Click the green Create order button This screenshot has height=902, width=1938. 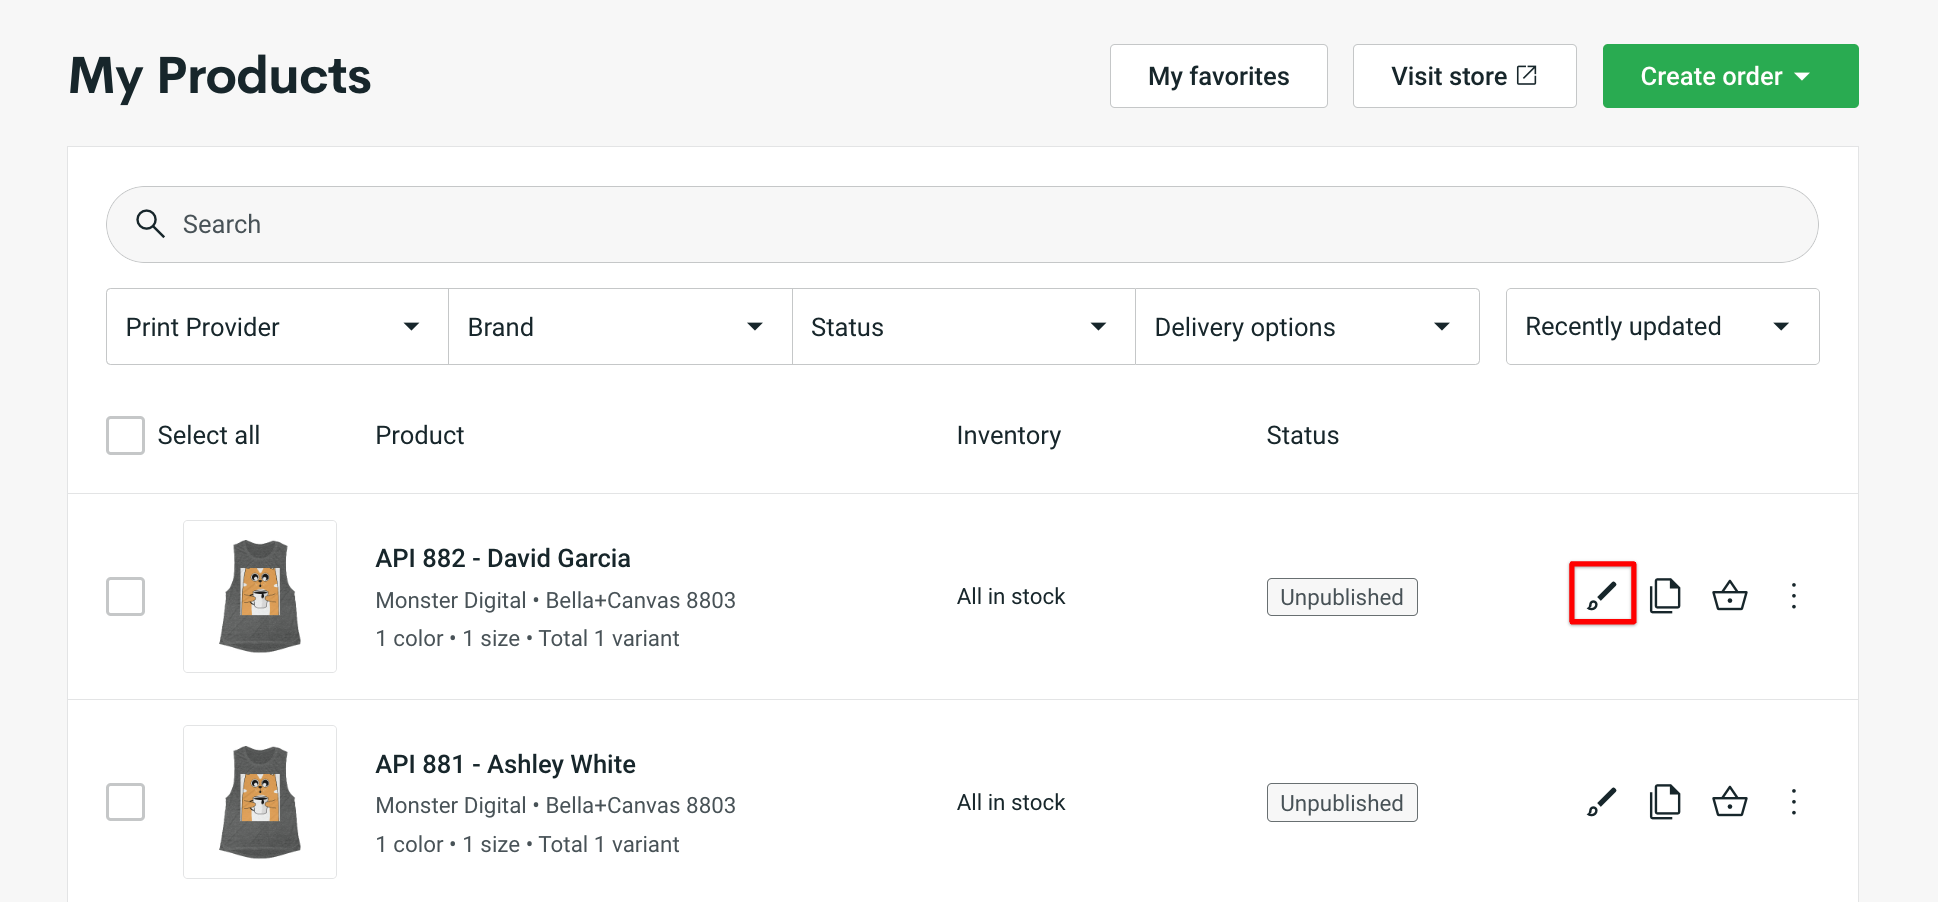pos(1729,76)
